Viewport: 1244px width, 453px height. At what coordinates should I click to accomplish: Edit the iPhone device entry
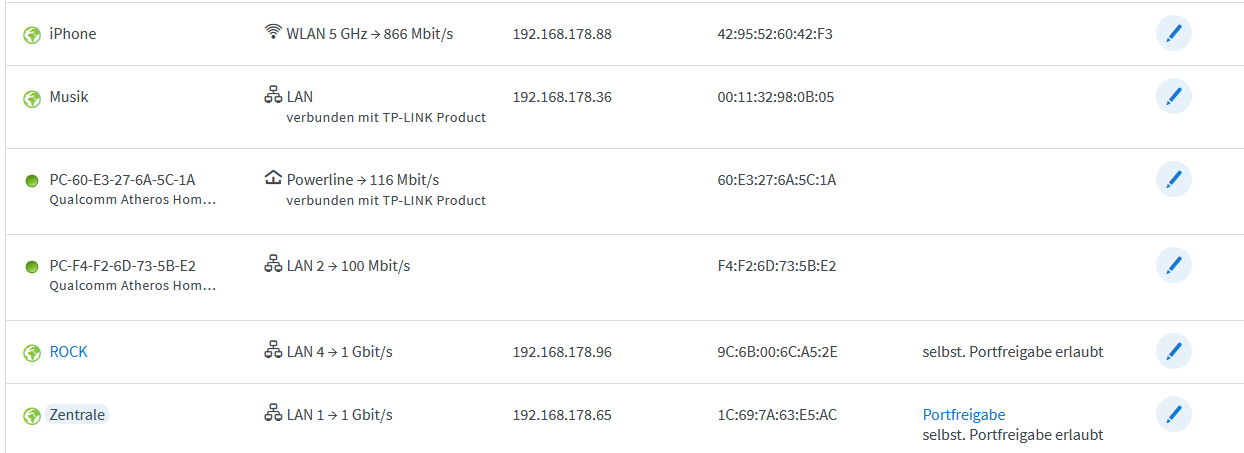click(x=1173, y=34)
